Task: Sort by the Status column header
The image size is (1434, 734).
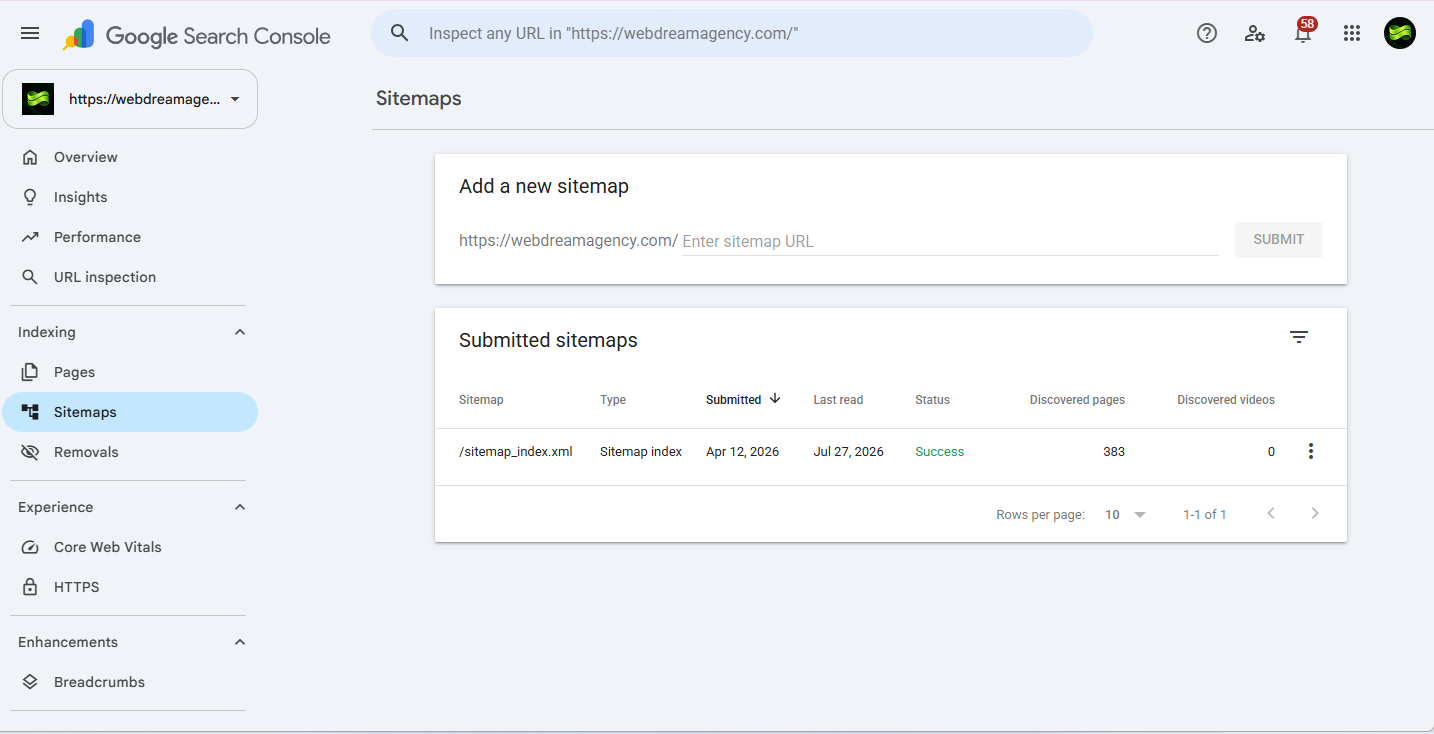Action: coord(932,400)
